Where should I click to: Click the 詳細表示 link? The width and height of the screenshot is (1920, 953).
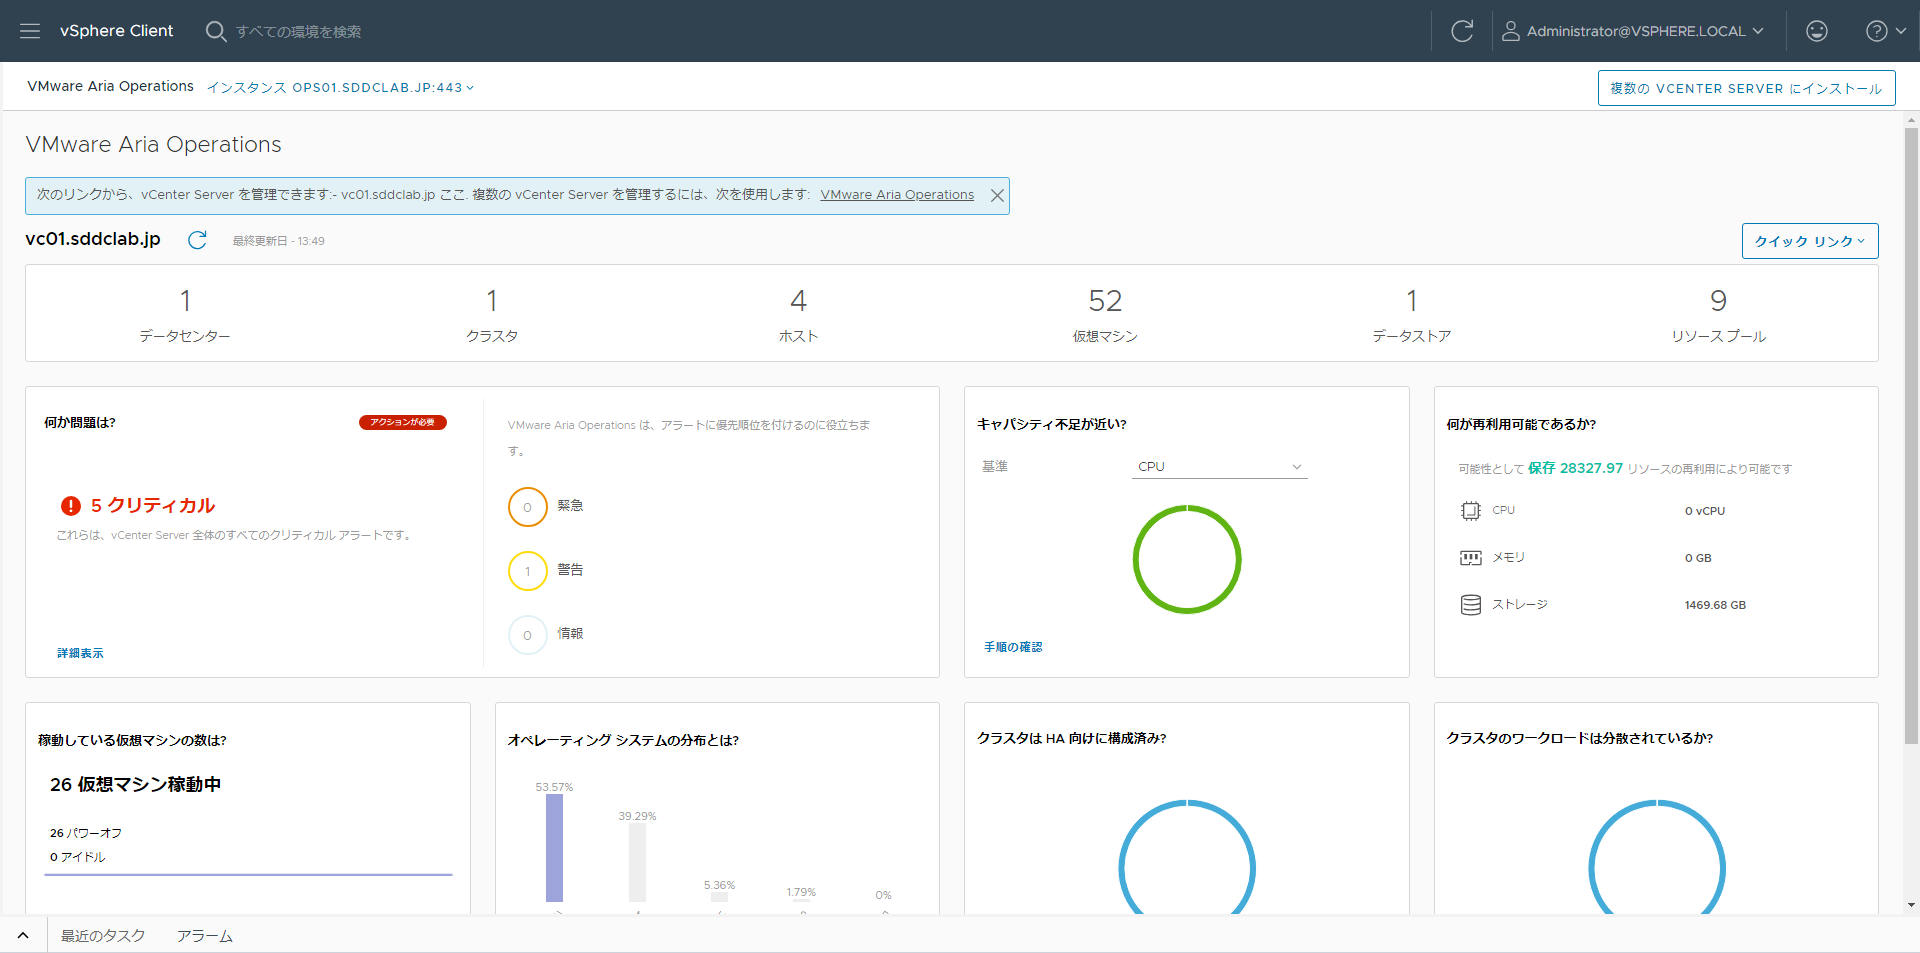(80, 653)
